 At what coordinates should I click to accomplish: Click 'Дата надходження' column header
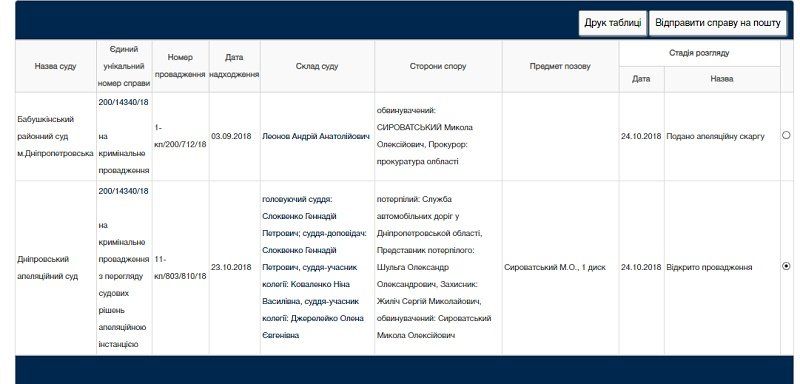(234, 66)
